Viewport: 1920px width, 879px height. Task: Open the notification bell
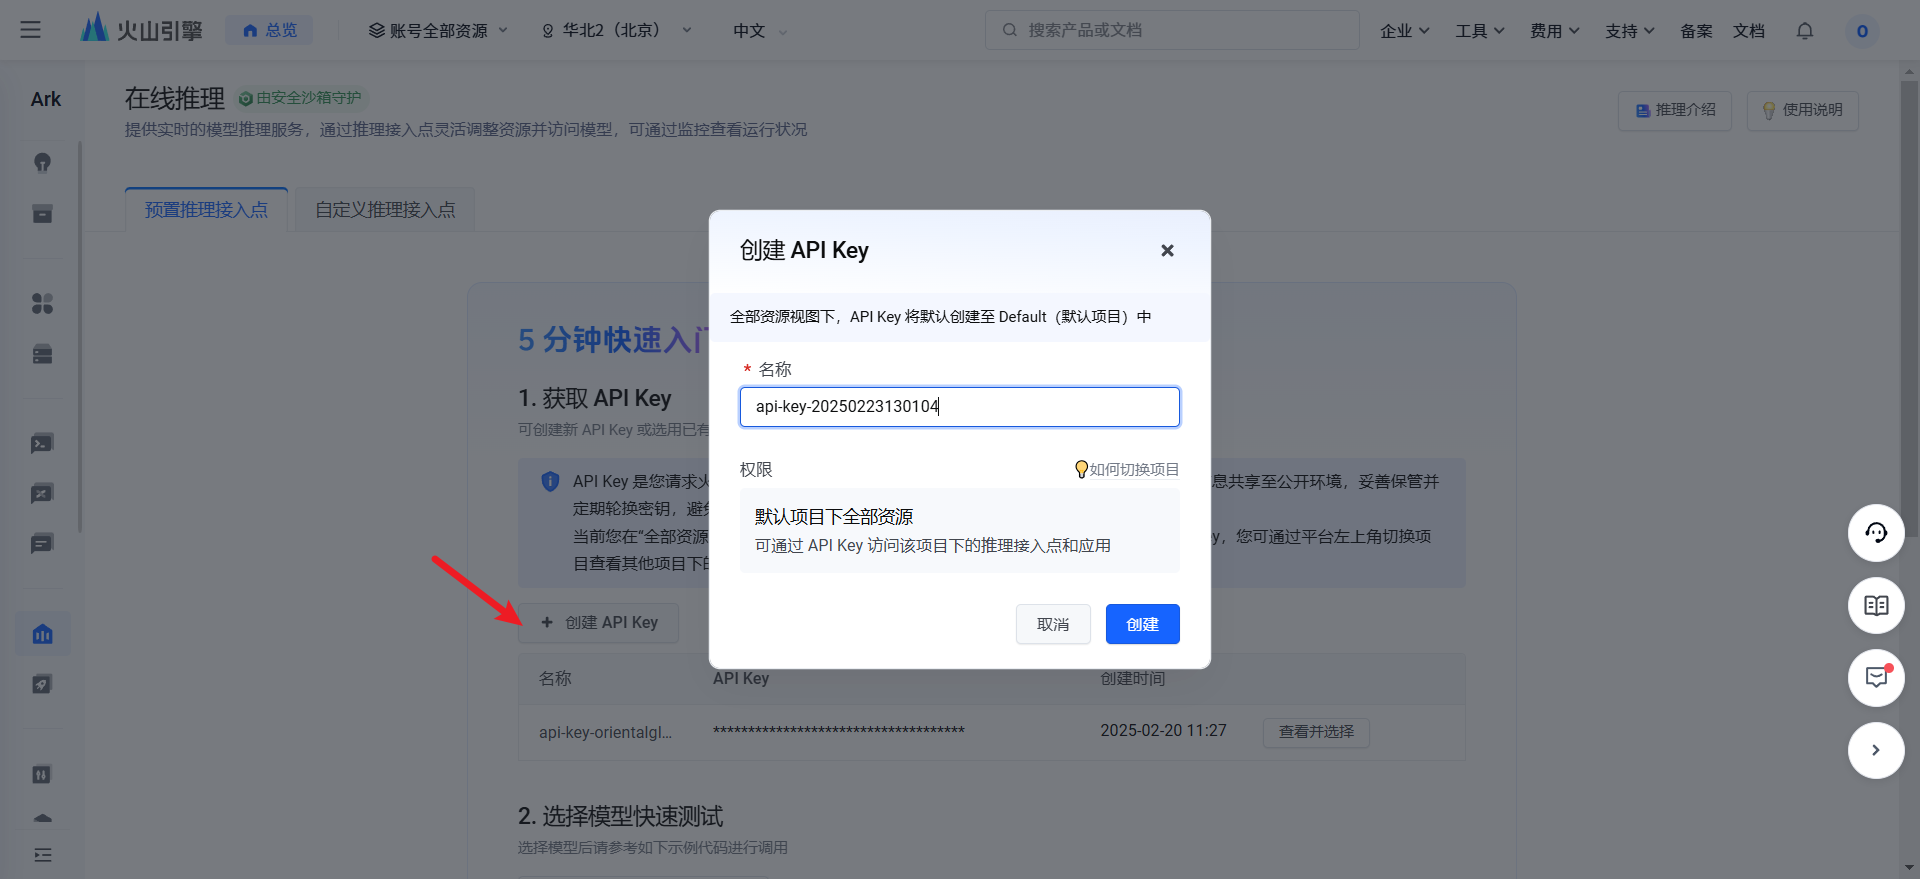coord(1805,31)
